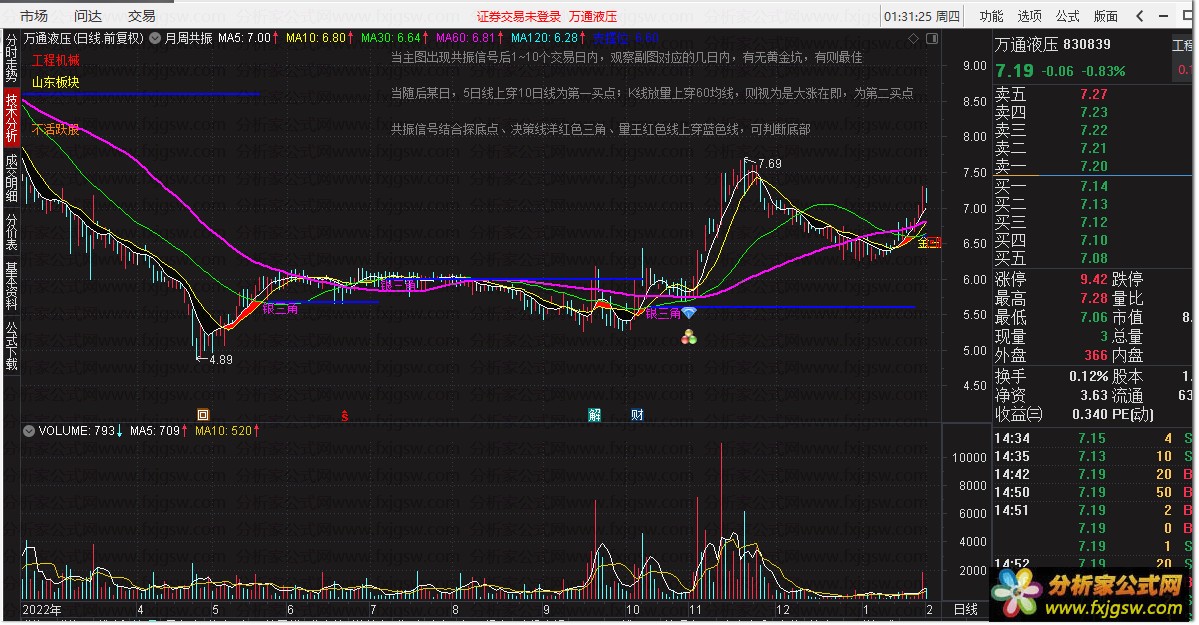Open the 版面 menu
This screenshot has width=1199, height=625.
pos(1106,16)
